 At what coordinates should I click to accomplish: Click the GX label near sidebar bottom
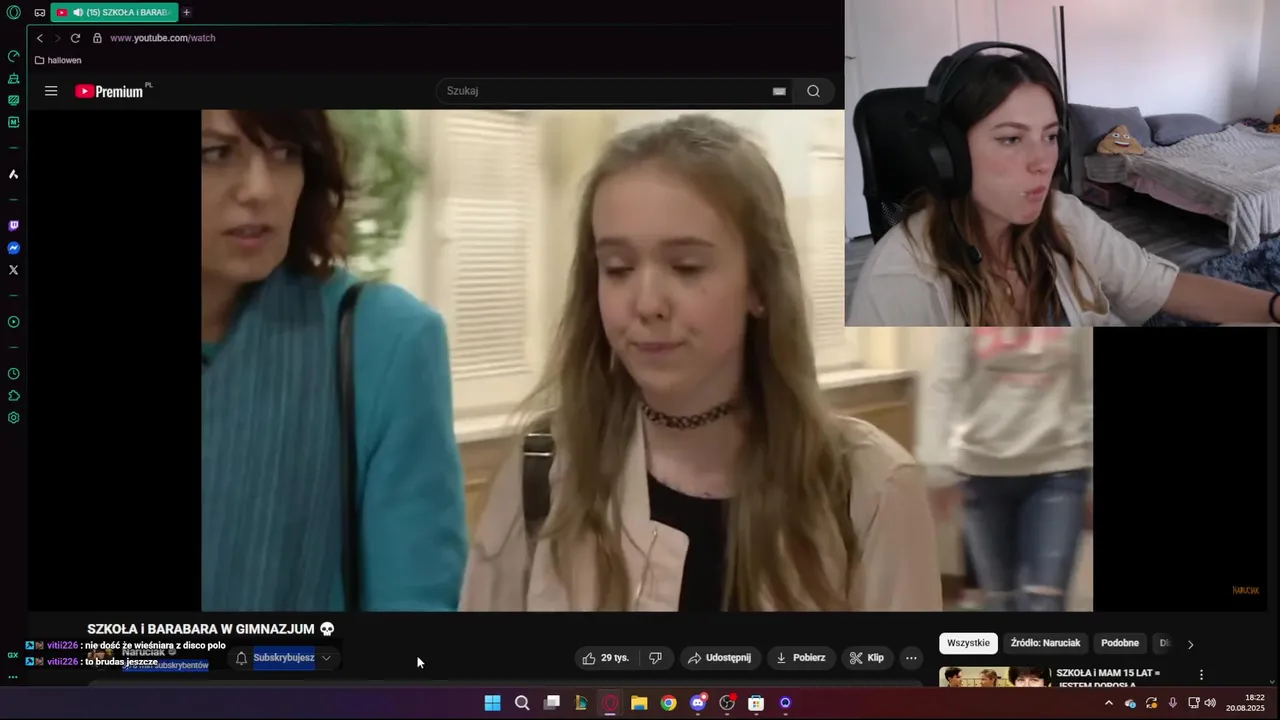(13, 655)
